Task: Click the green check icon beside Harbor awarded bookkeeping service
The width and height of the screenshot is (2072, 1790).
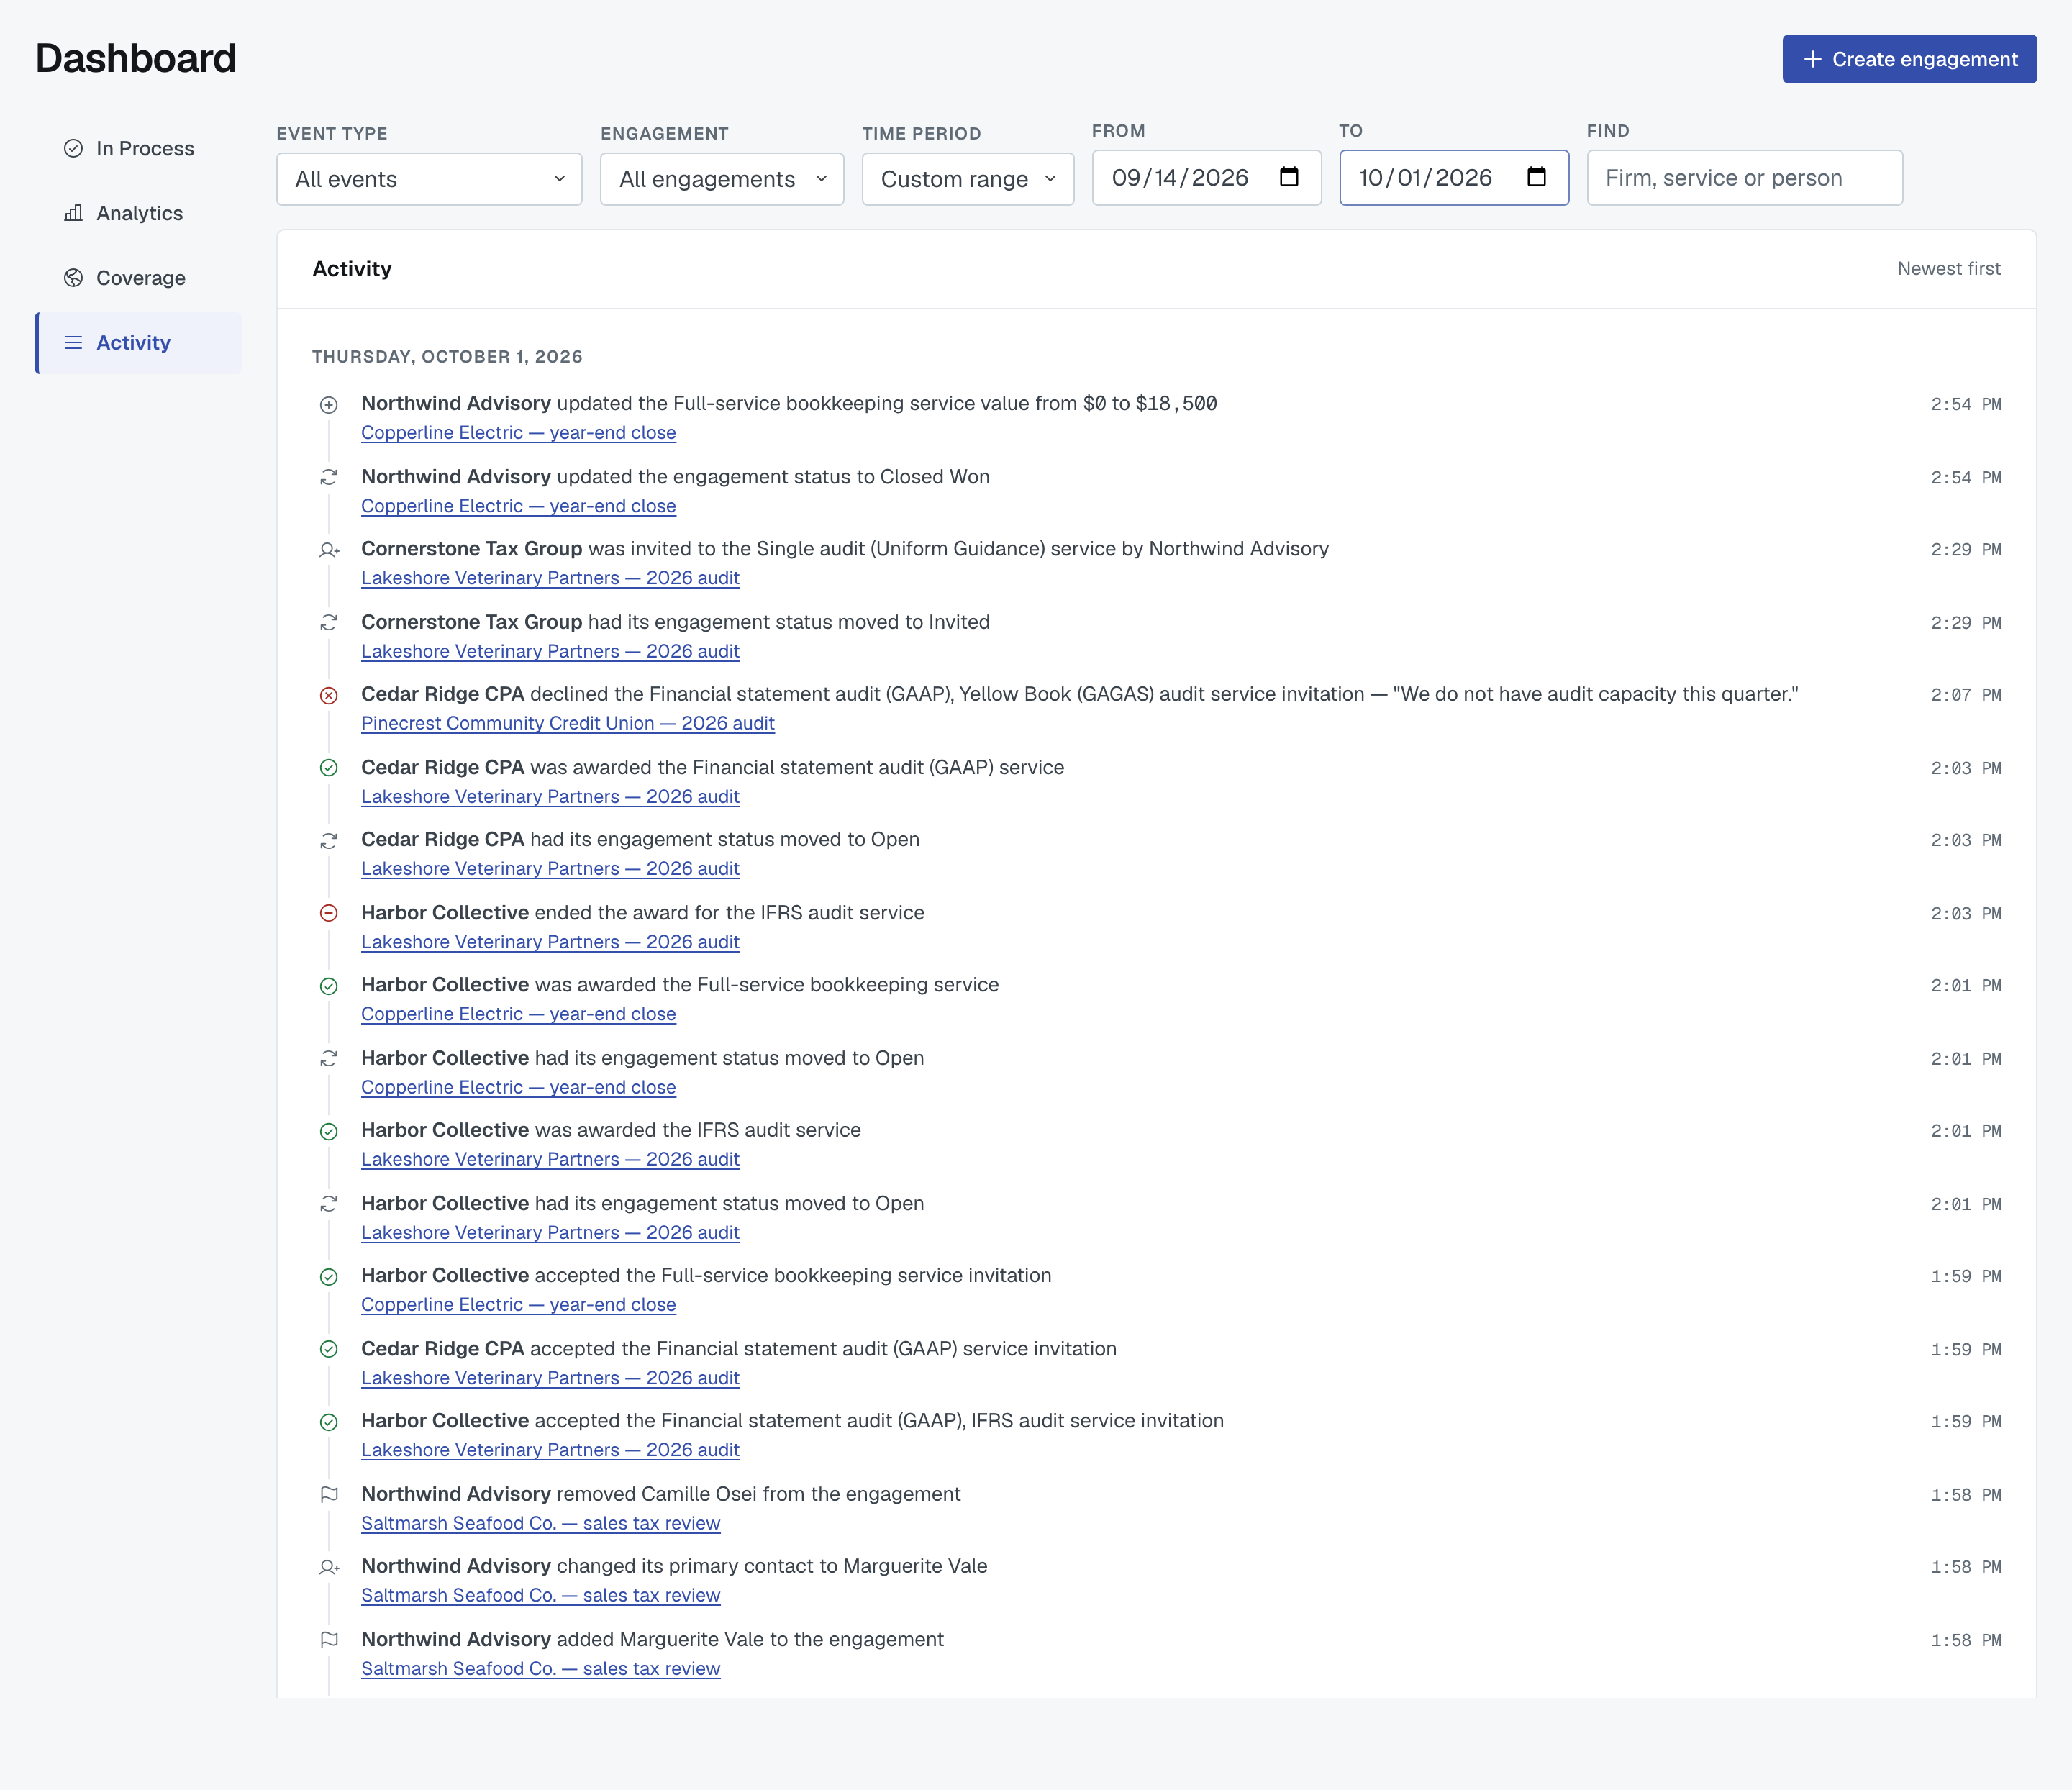Action: 328,986
